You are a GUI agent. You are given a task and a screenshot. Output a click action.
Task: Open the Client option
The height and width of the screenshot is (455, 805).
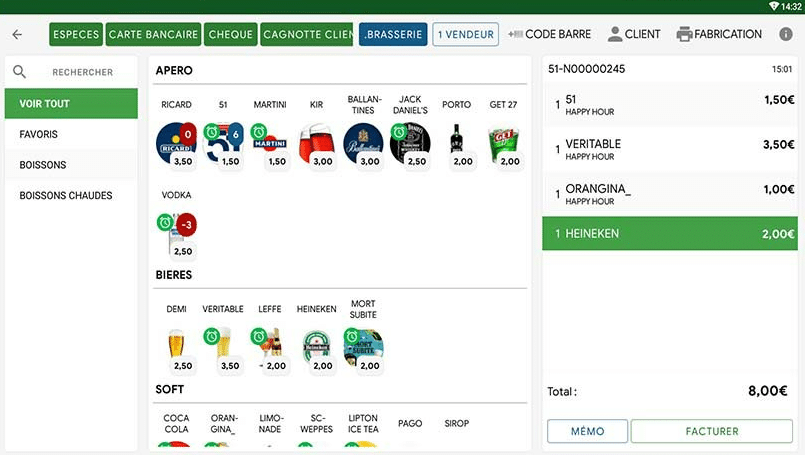[x=634, y=34]
